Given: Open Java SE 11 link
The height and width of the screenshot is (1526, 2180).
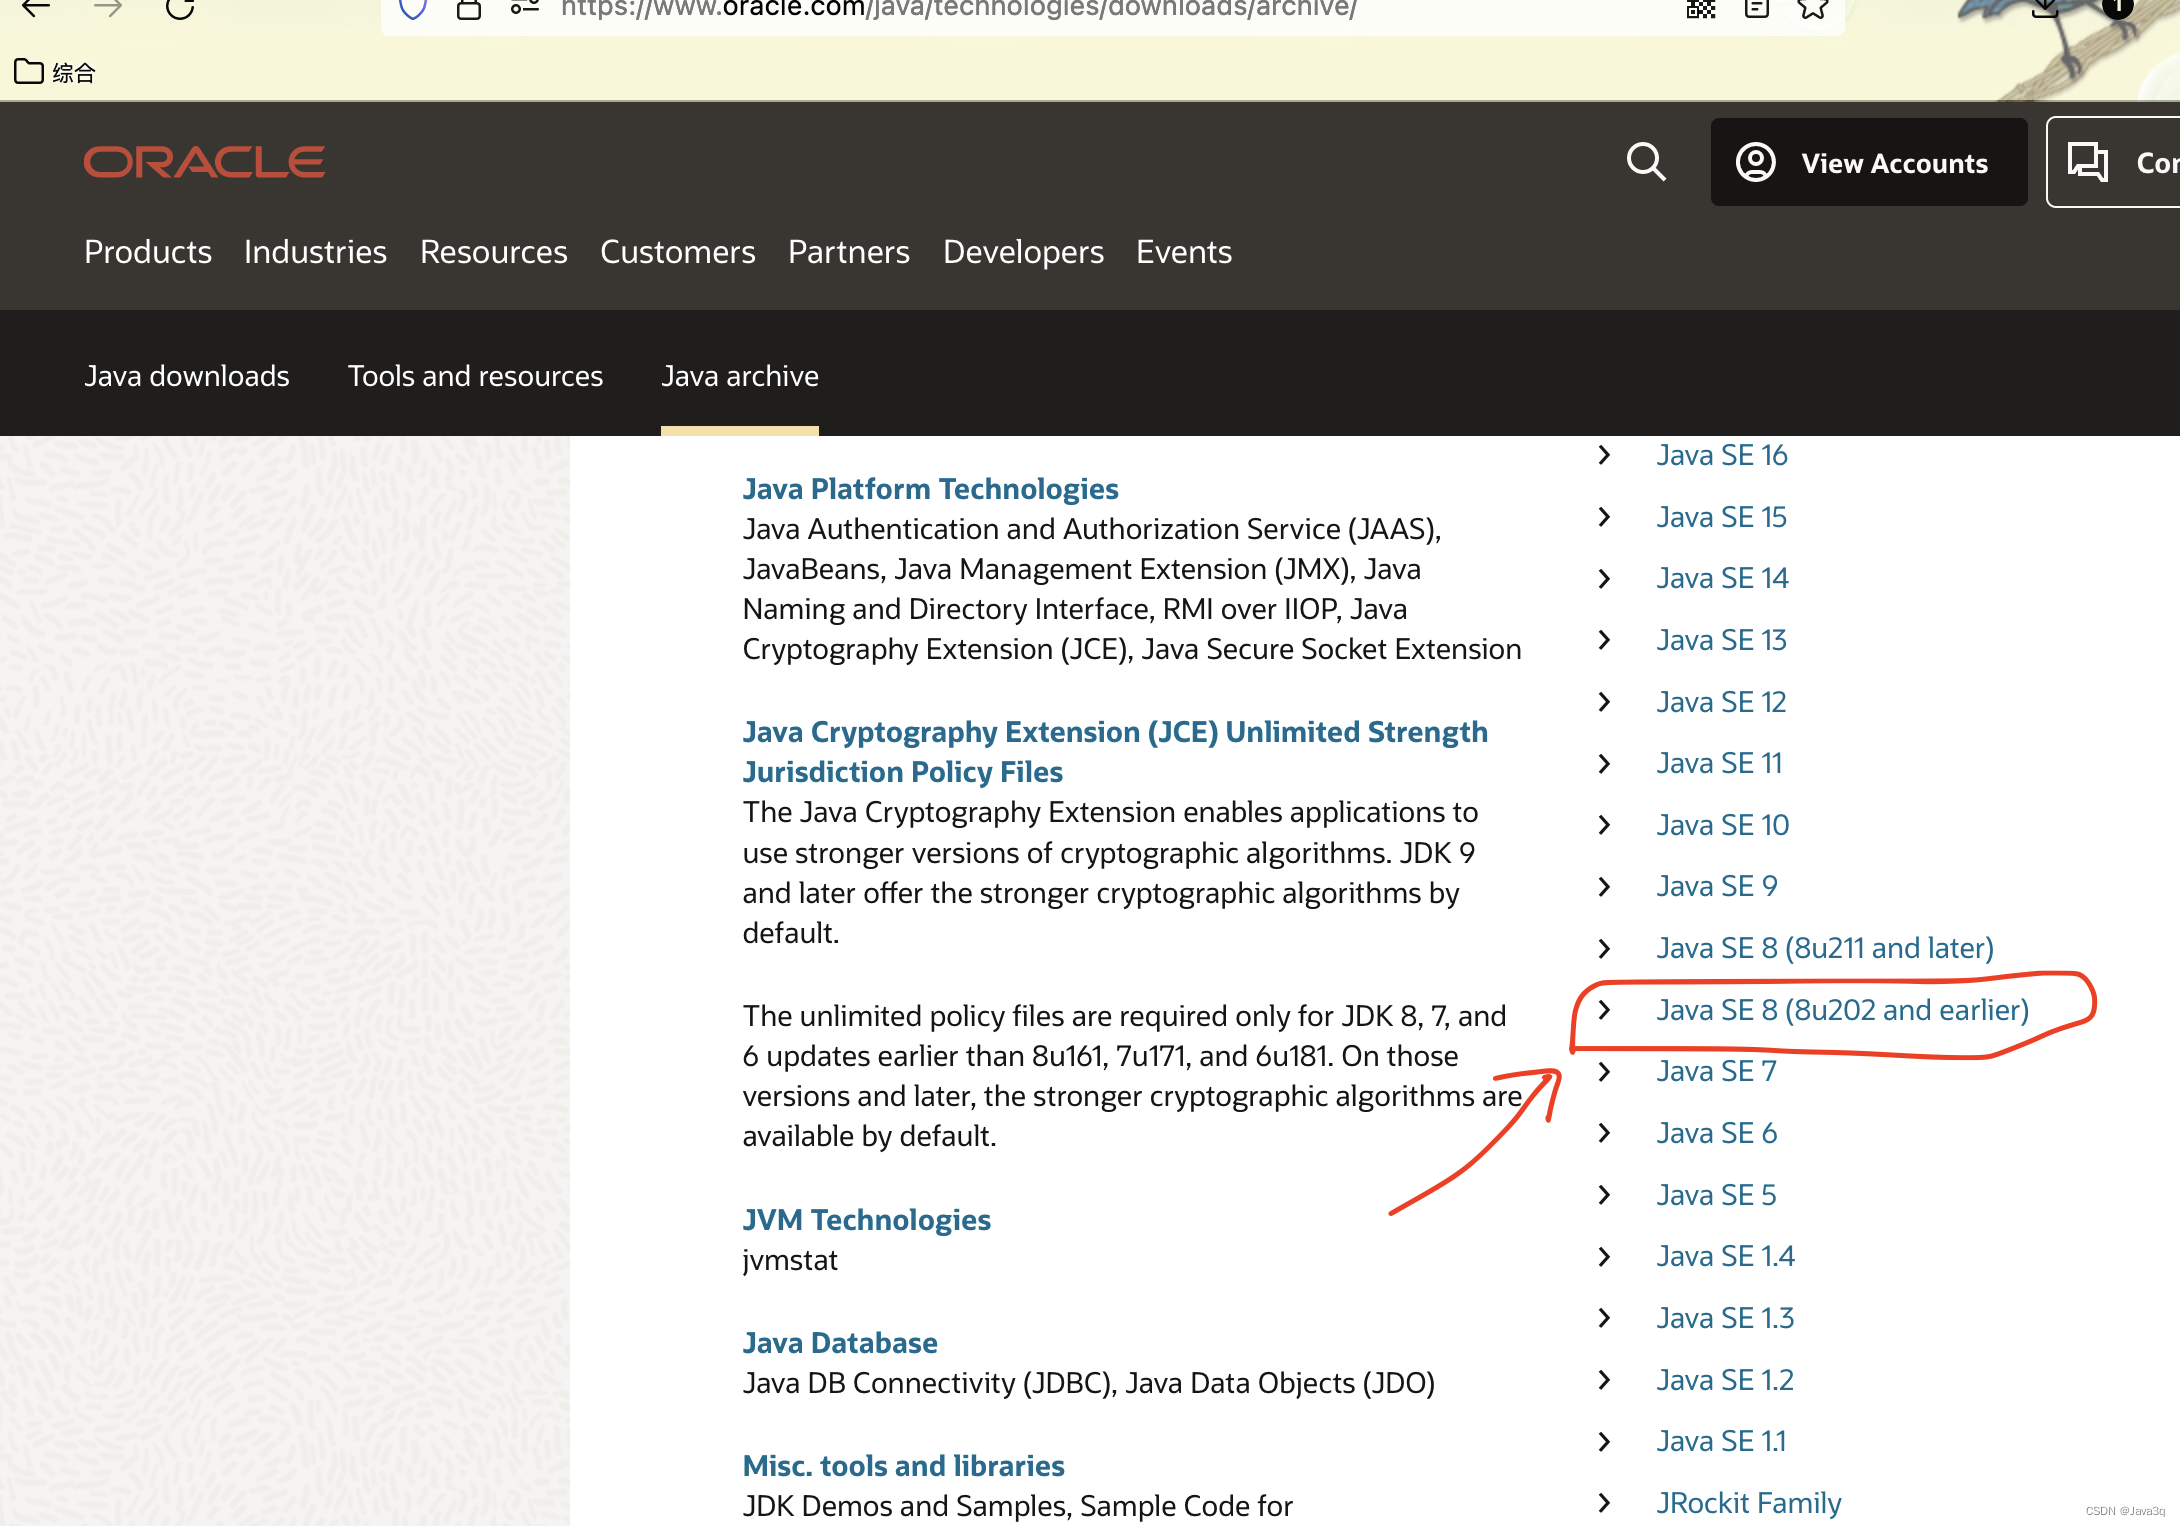Looking at the screenshot, I should point(1719,763).
